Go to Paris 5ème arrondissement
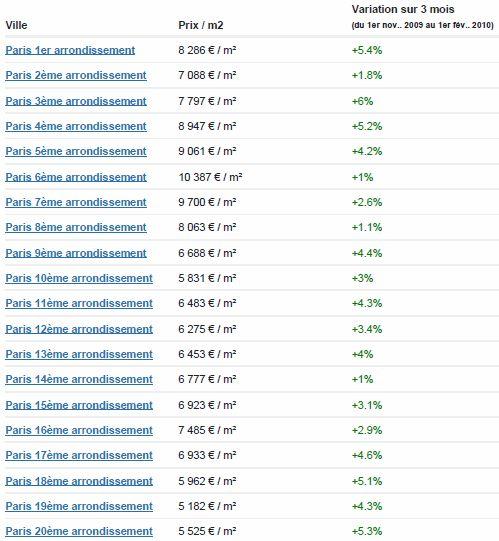Screen dimensions: 499x541 pyautogui.click(x=76, y=151)
